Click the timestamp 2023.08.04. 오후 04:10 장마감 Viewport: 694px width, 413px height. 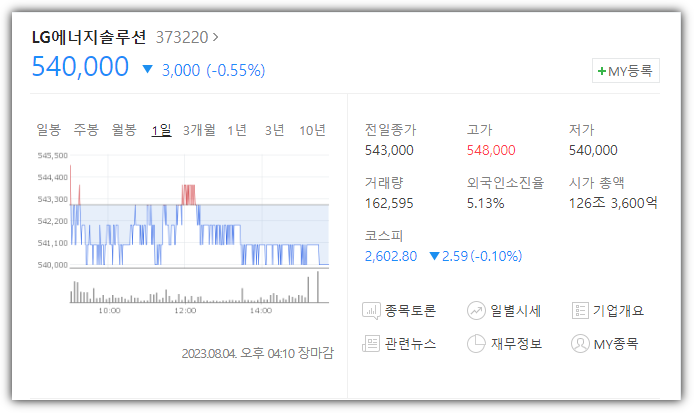(x=258, y=353)
